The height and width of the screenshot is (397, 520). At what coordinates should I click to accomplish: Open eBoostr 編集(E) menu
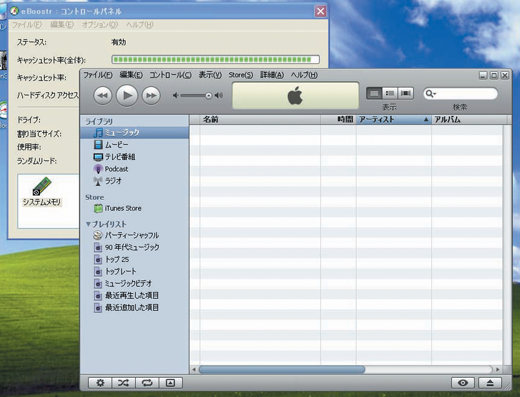click(62, 25)
